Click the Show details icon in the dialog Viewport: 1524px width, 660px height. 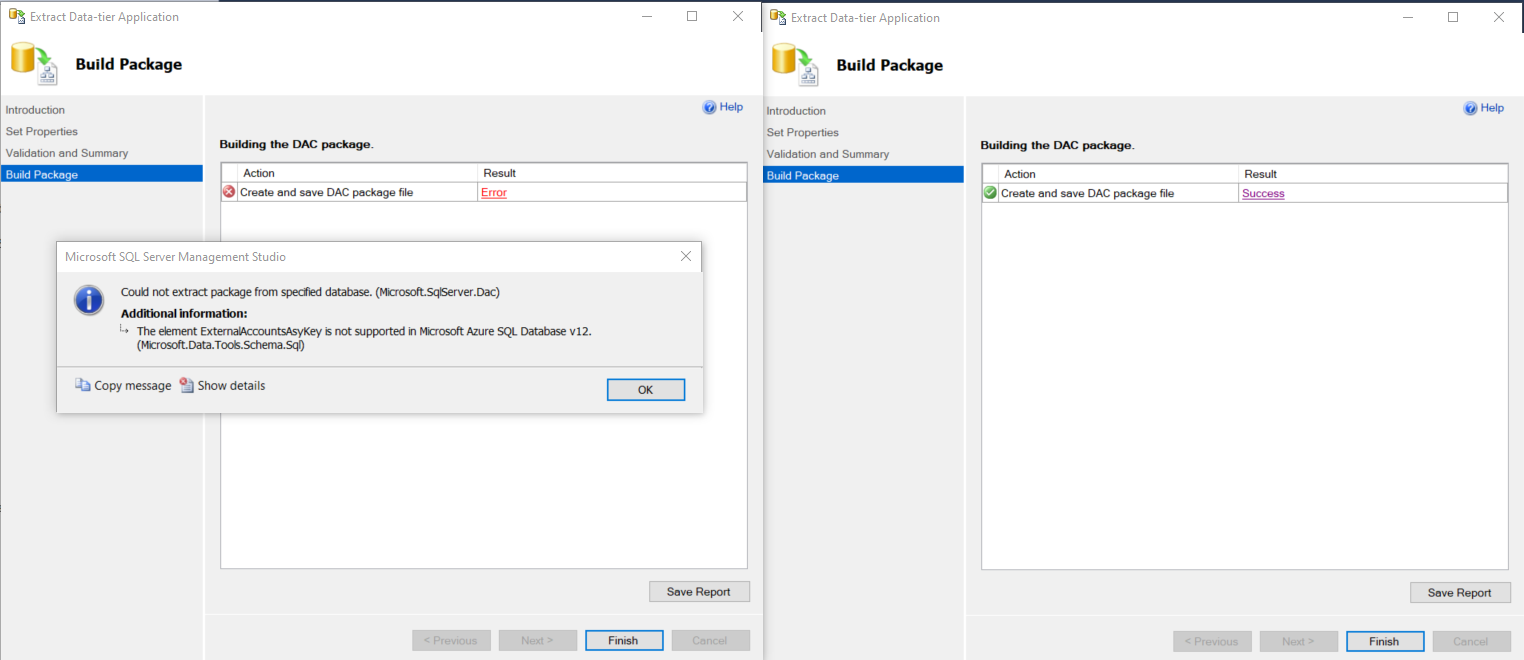[185, 385]
